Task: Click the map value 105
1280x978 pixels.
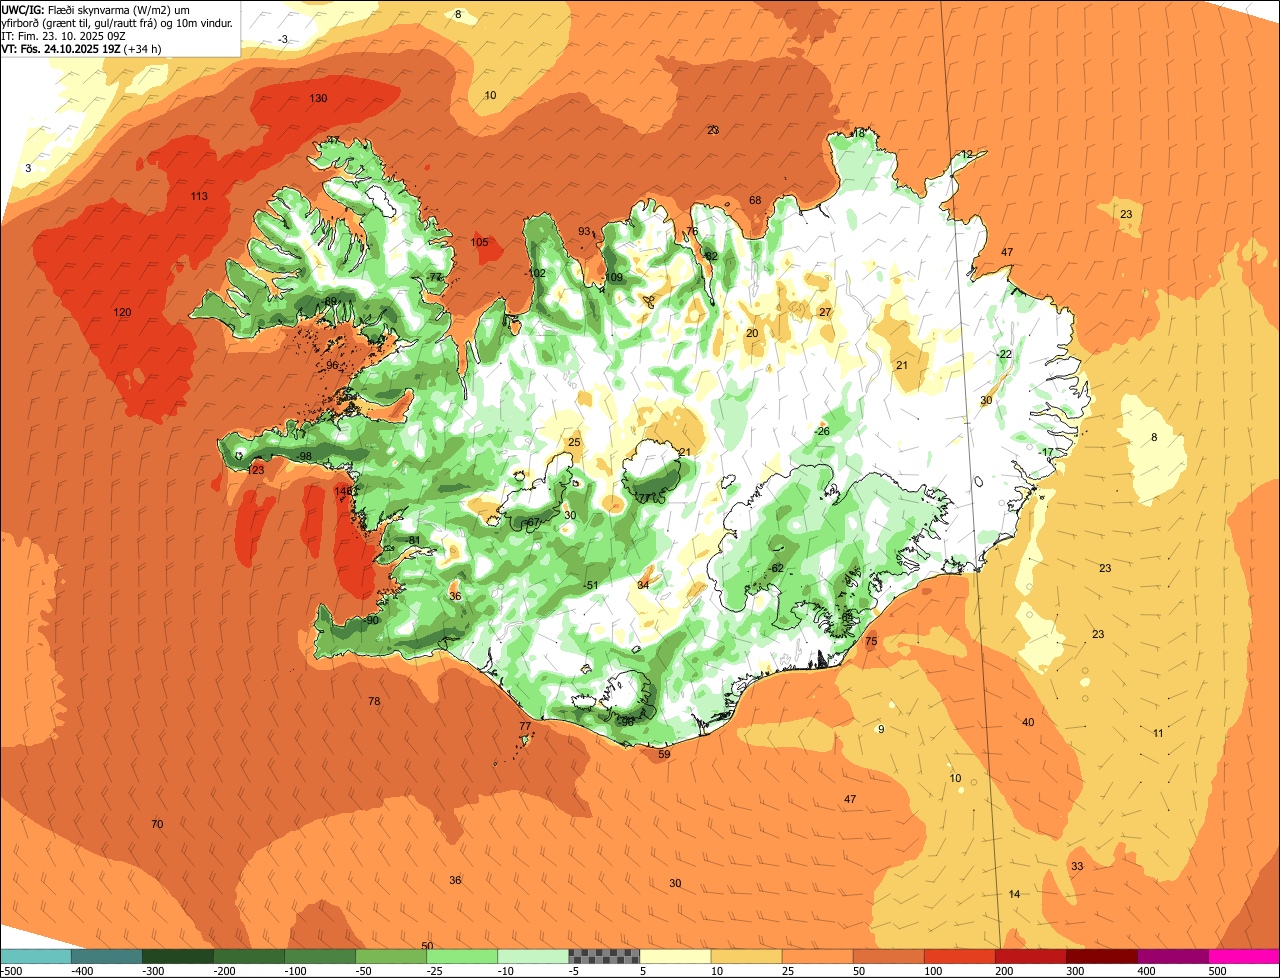Action: coord(480,242)
